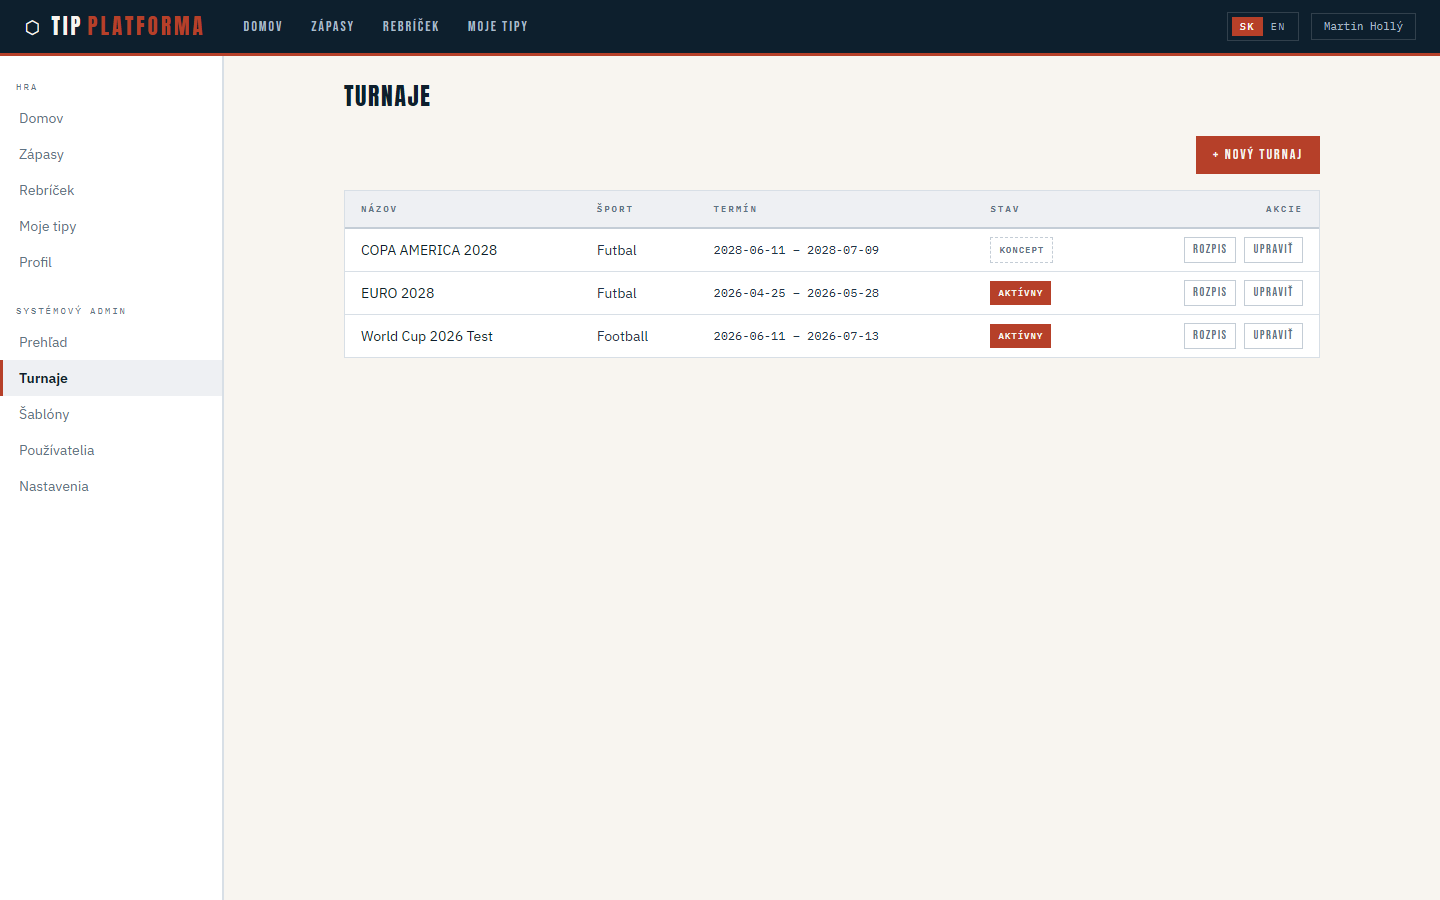Select Šablóny in the admin sidebar
The height and width of the screenshot is (900, 1440).
pos(44,414)
